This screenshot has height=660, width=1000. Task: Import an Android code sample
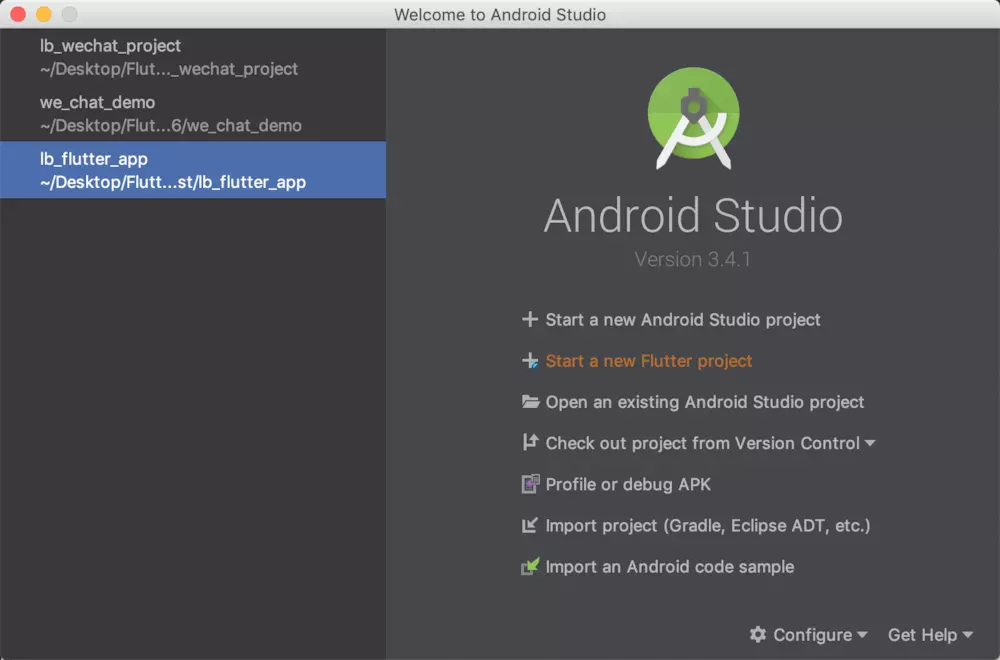[x=670, y=567]
